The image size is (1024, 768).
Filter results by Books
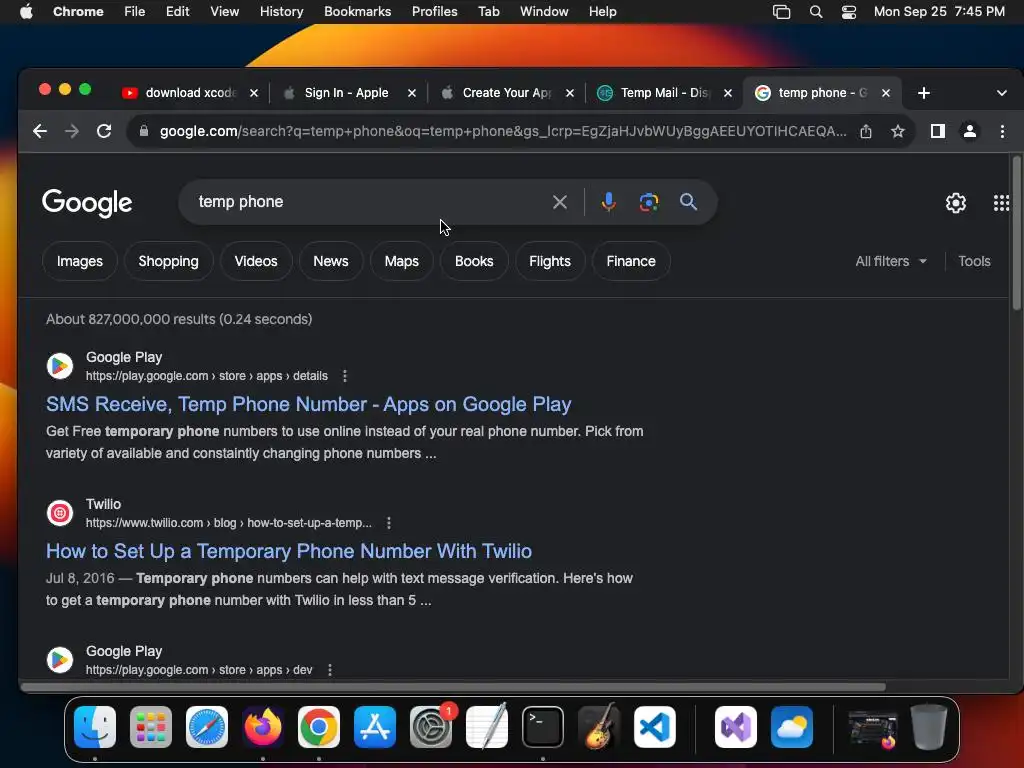click(x=474, y=261)
